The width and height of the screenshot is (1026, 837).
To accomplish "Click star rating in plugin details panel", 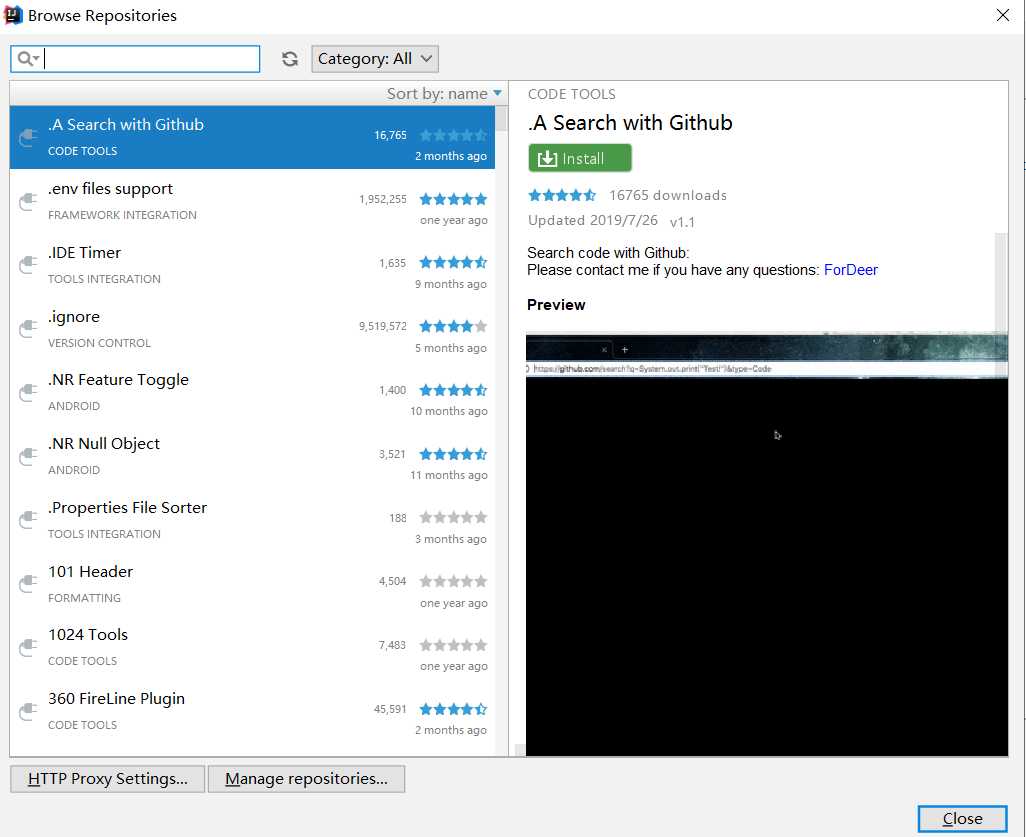I will pos(562,195).
